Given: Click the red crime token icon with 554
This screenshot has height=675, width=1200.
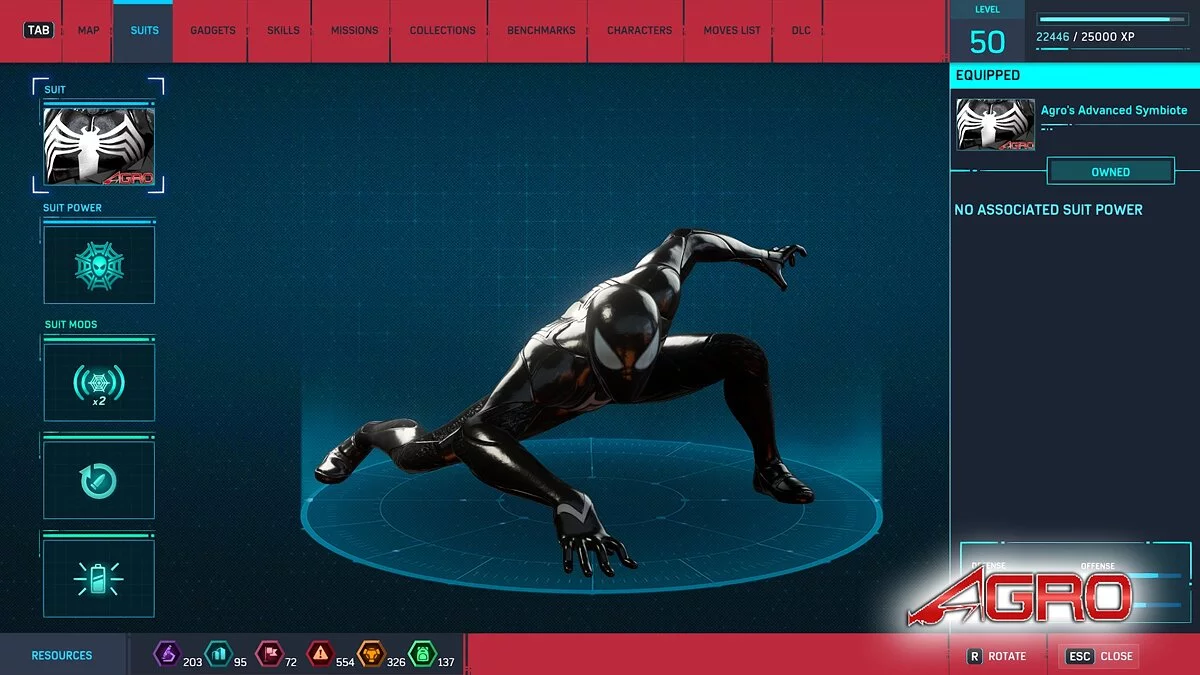Looking at the screenshot, I should coord(320,654).
